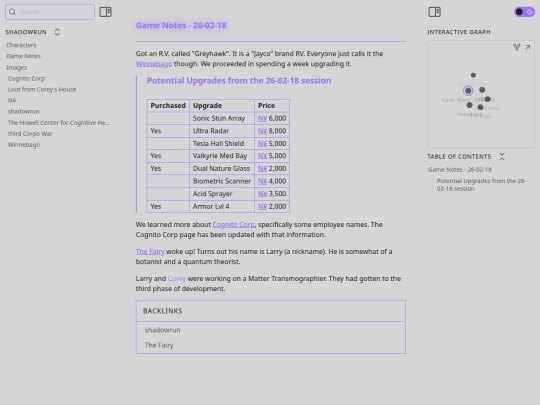Select the Upgrade column header
This screenshot has width=540, height=405.
point(222,106)
